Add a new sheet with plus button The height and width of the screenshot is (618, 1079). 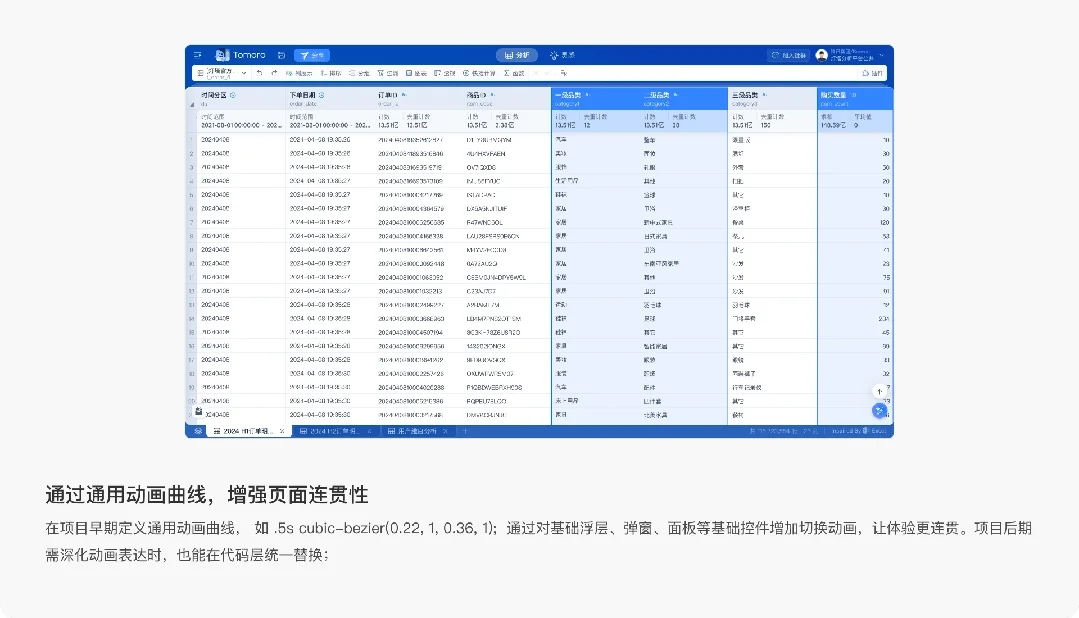pos(465,431)
